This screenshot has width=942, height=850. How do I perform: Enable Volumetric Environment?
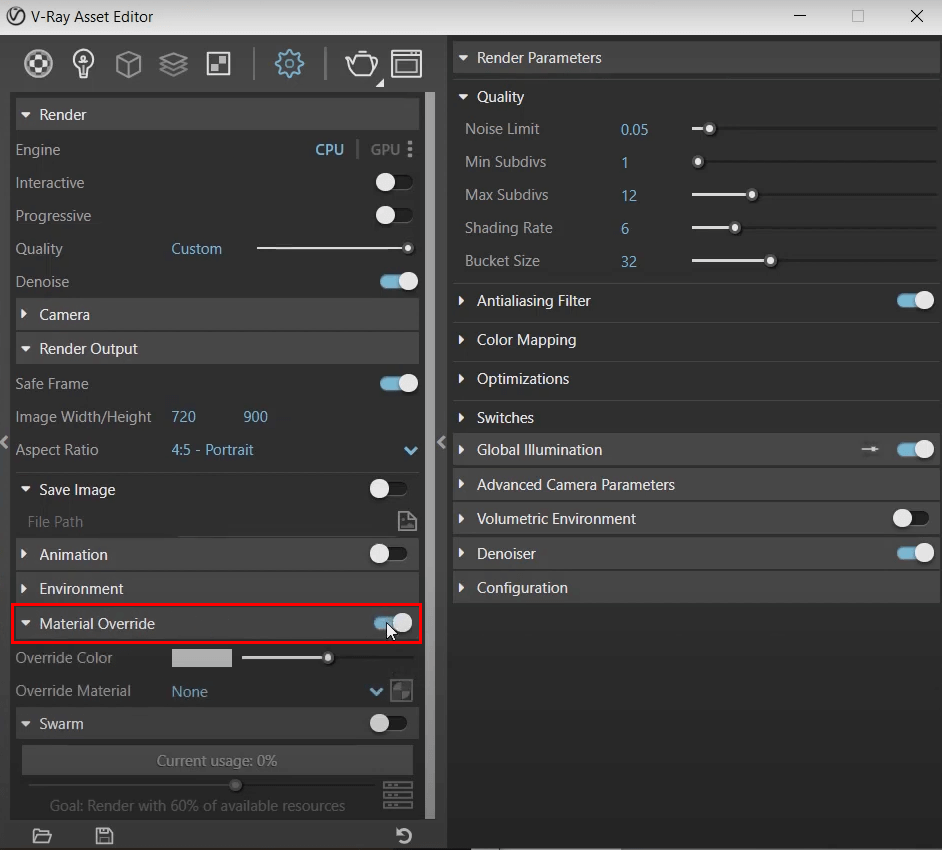tap(910, 518)
